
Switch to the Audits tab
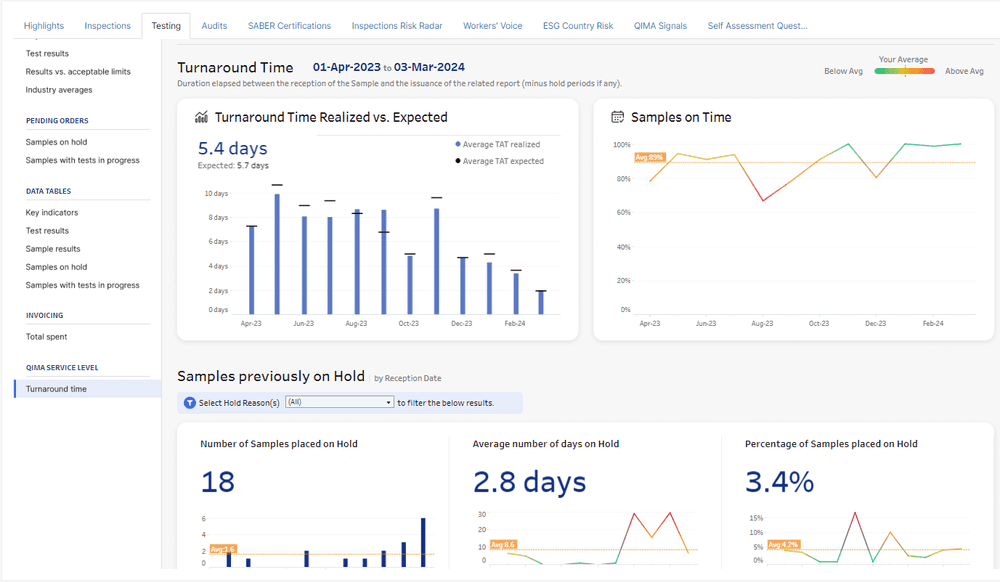214,25
